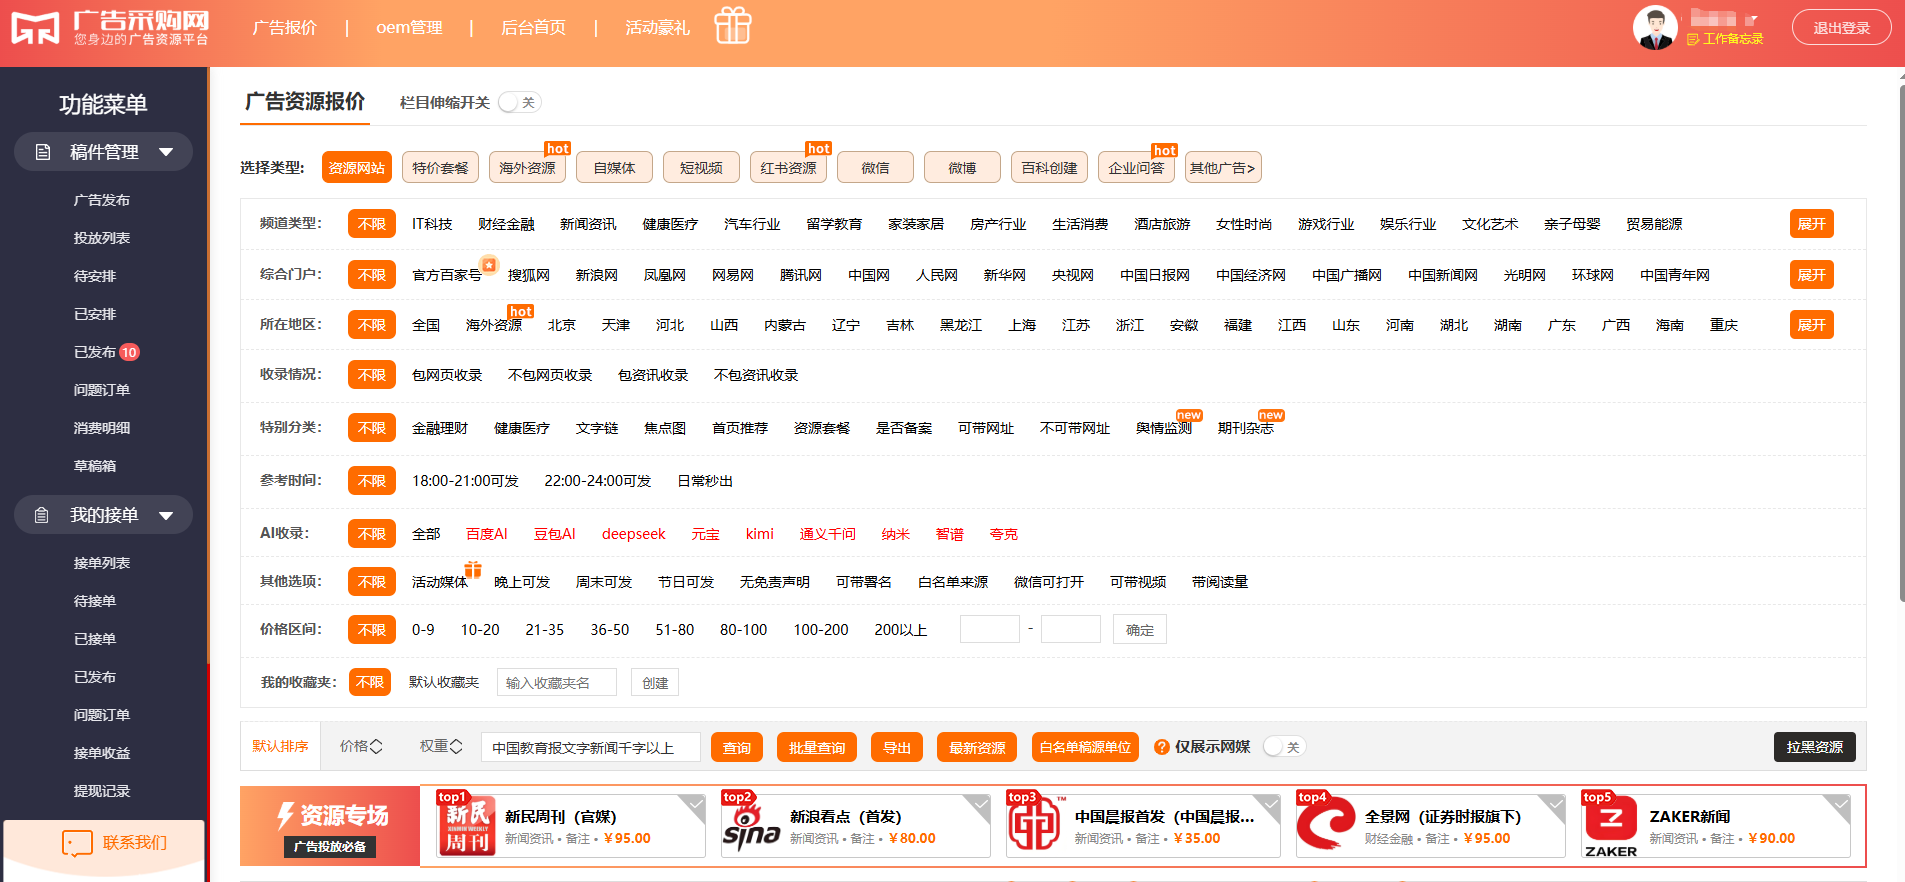This screenshot has width=1905, height=882.
Task: Click the badge beside 官方百家号
Action: [489, 265]
